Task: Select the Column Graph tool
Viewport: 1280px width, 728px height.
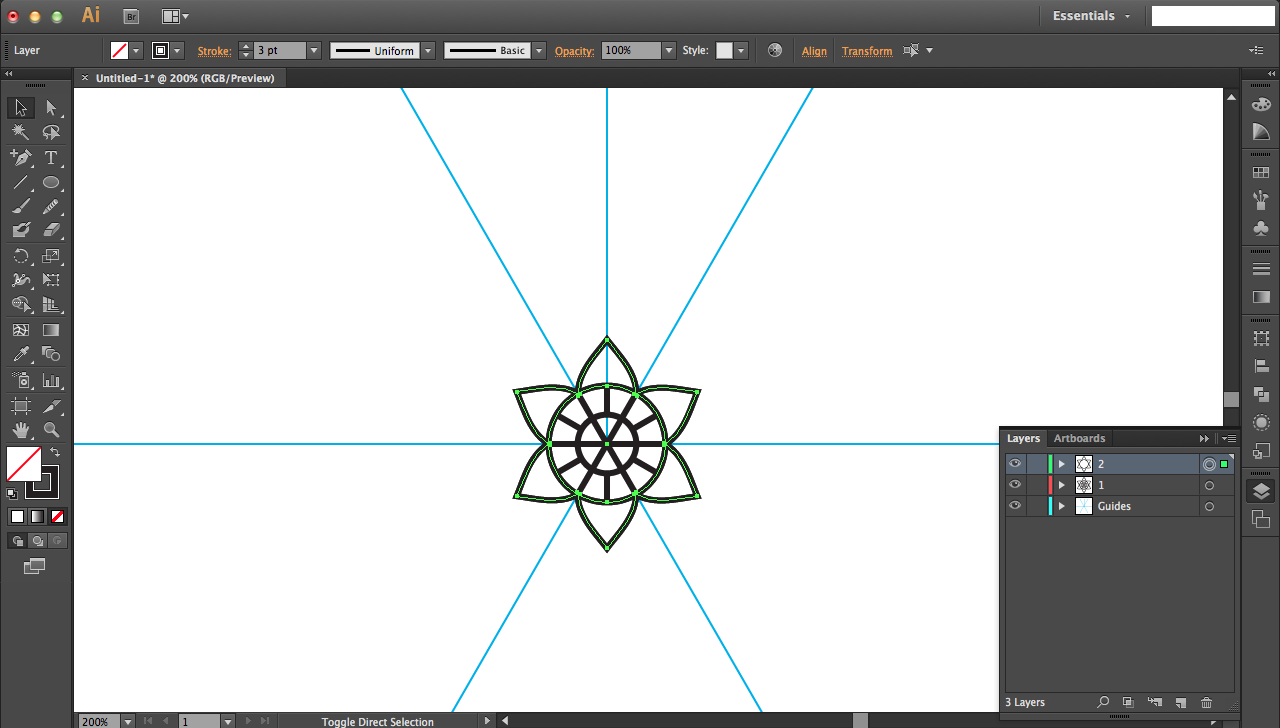Action: (51, 380)
